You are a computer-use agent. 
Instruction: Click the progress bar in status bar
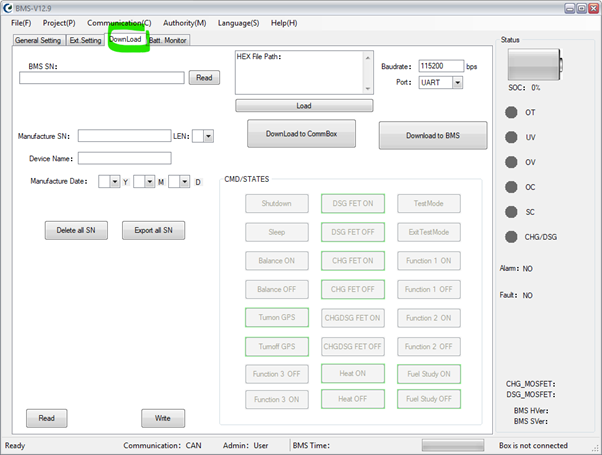[x=453, y=445]
